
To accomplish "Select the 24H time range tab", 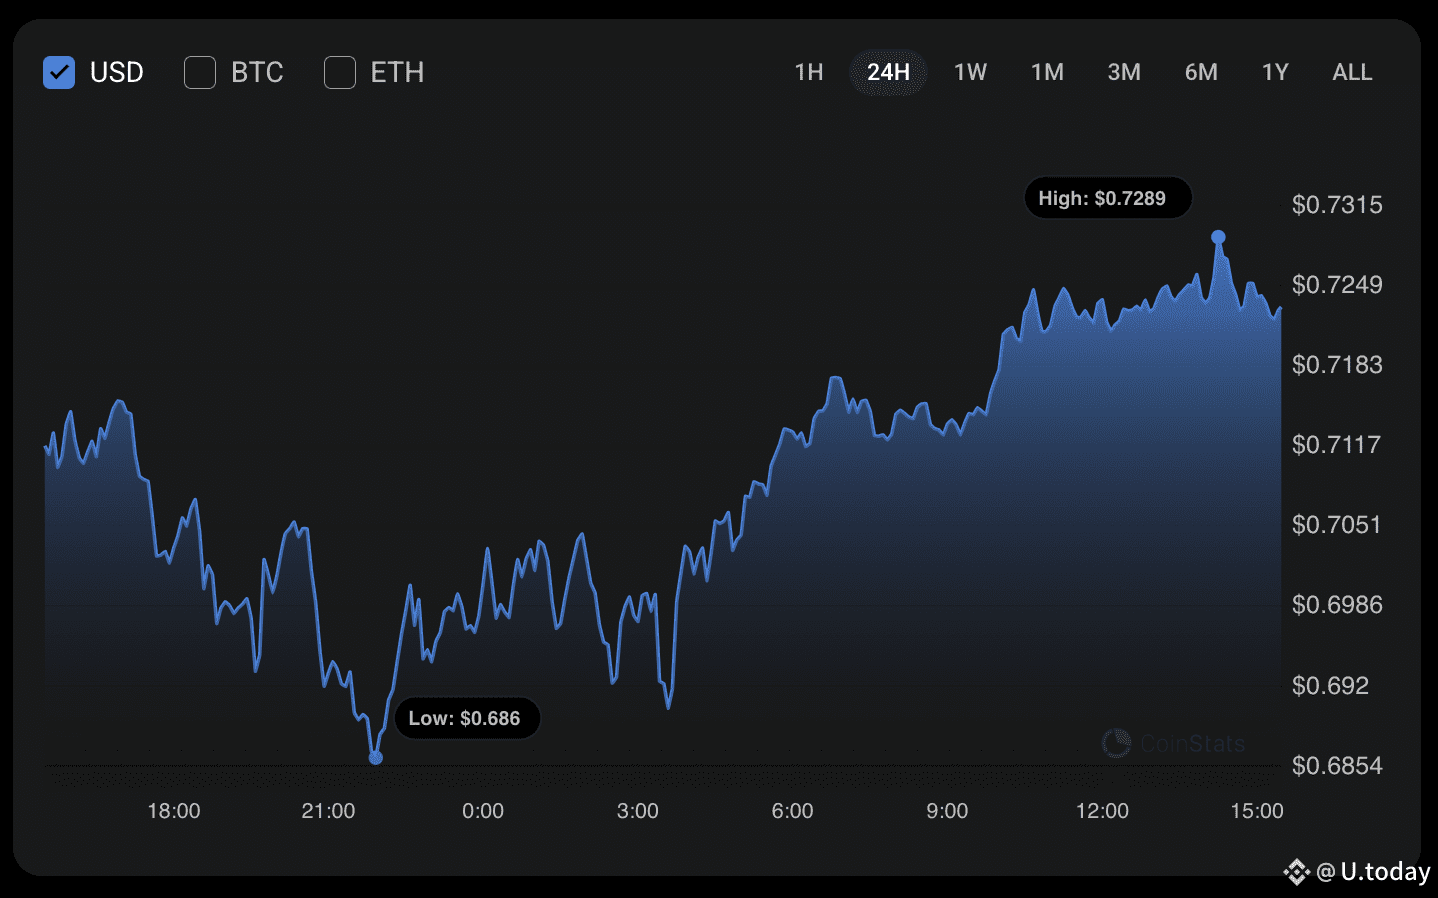I will click(x=888, y=72).
